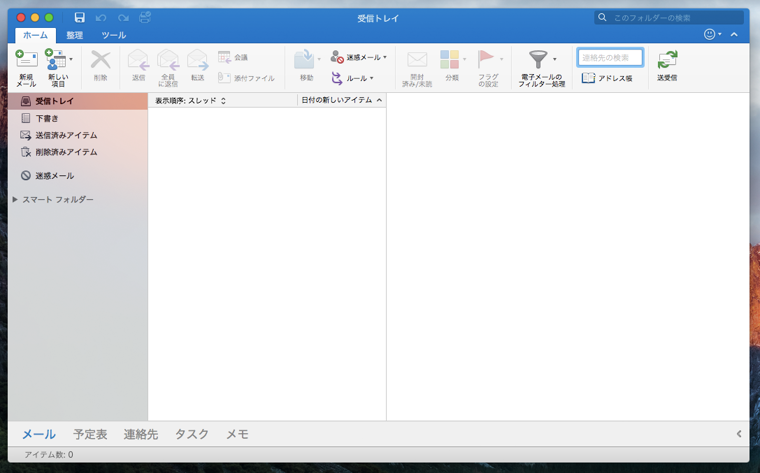
Task: Click the 開封済み/未読 envelope icon
Action: (x=417, y=60)
